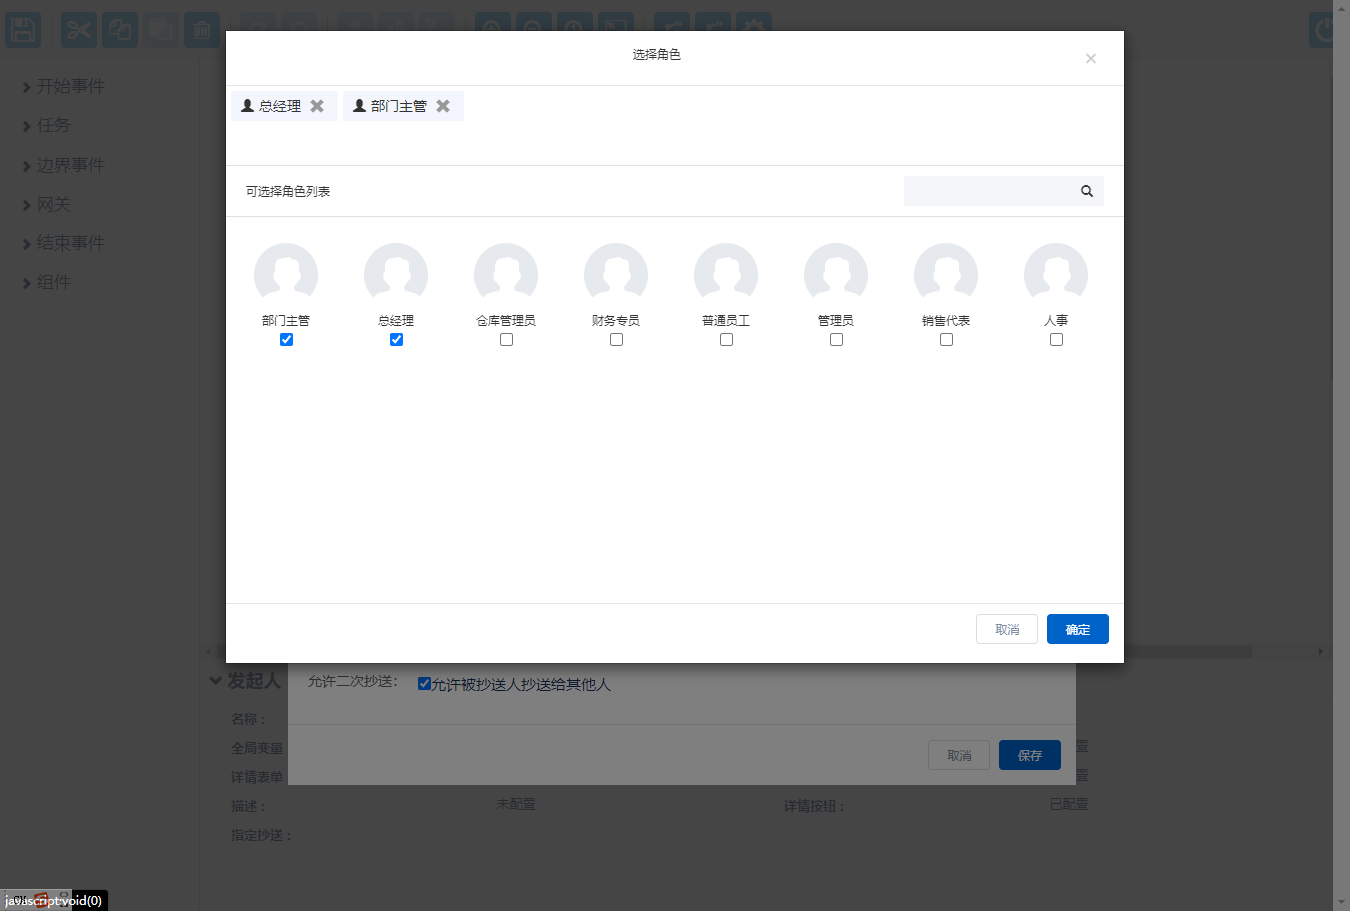
Task: Expand the 开始事件 tree section
Action: tap(63, 87)
